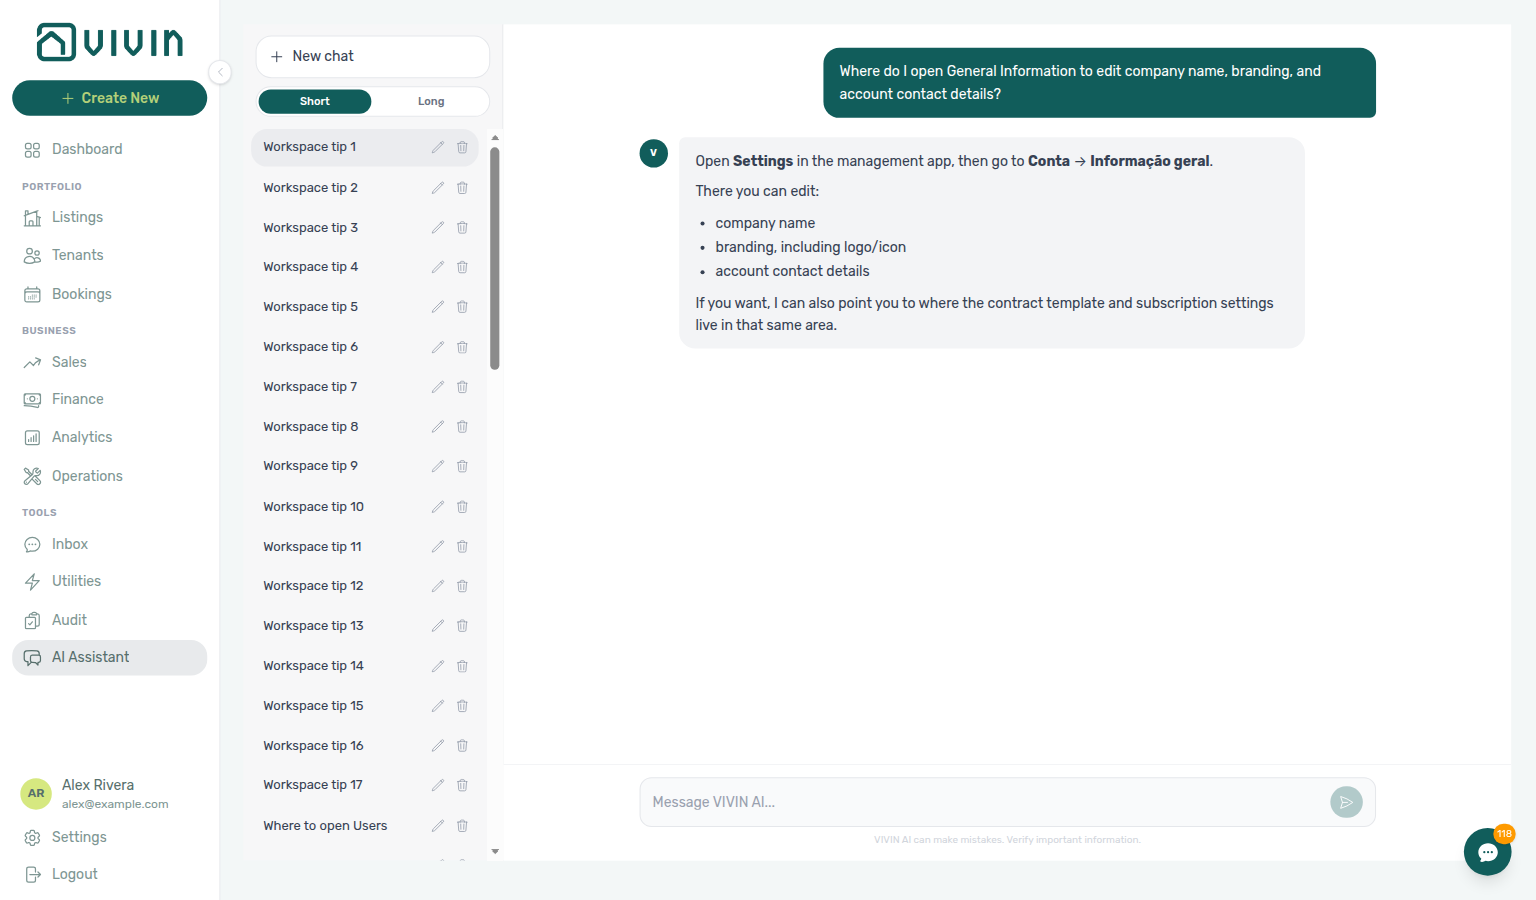Image resolution: width=1536 pixels, height=900 pixels.
Task: Edit the Workspace tip 15 title
Action: tap(437, 706)
